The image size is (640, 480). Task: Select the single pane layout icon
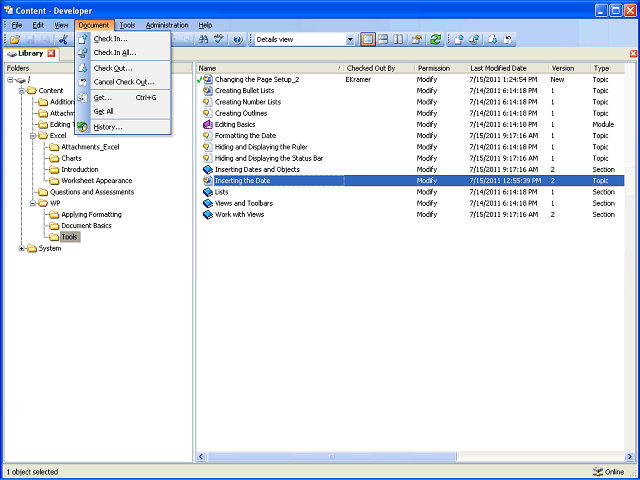pyautogui.click(x=368, y=40)
